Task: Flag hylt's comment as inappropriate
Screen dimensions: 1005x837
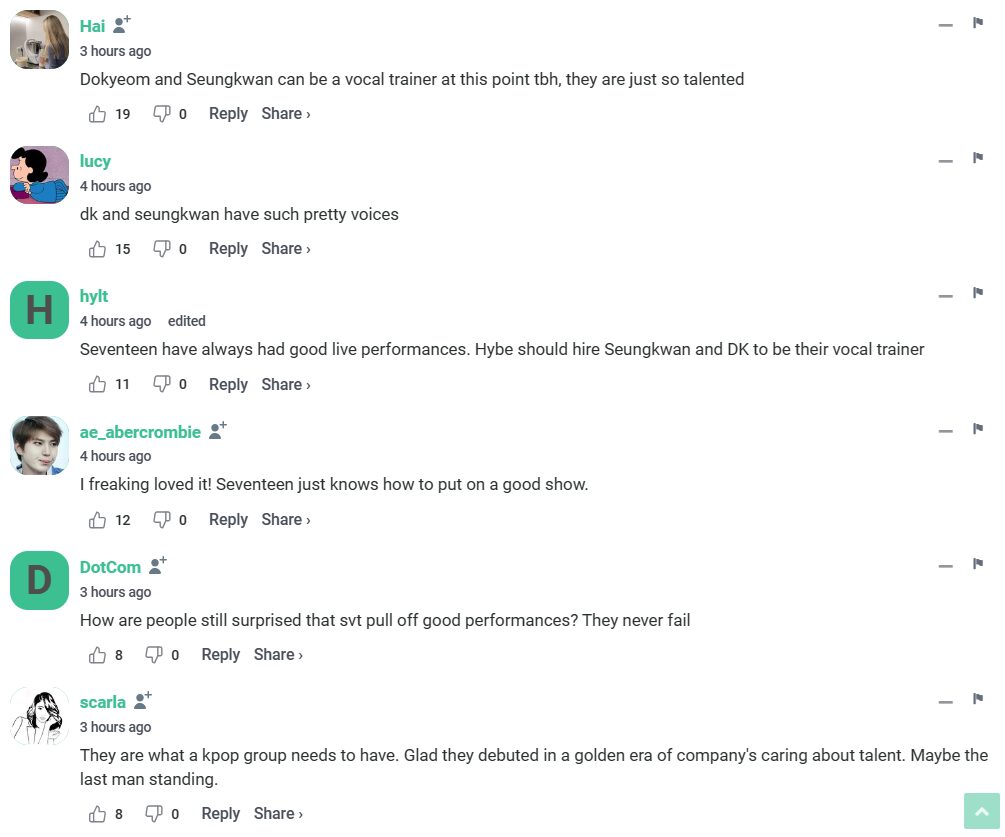Action: [978, 294]
